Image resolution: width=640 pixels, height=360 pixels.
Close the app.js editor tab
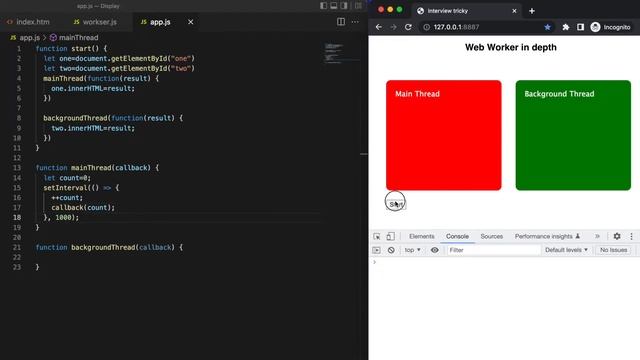point(191,22)
